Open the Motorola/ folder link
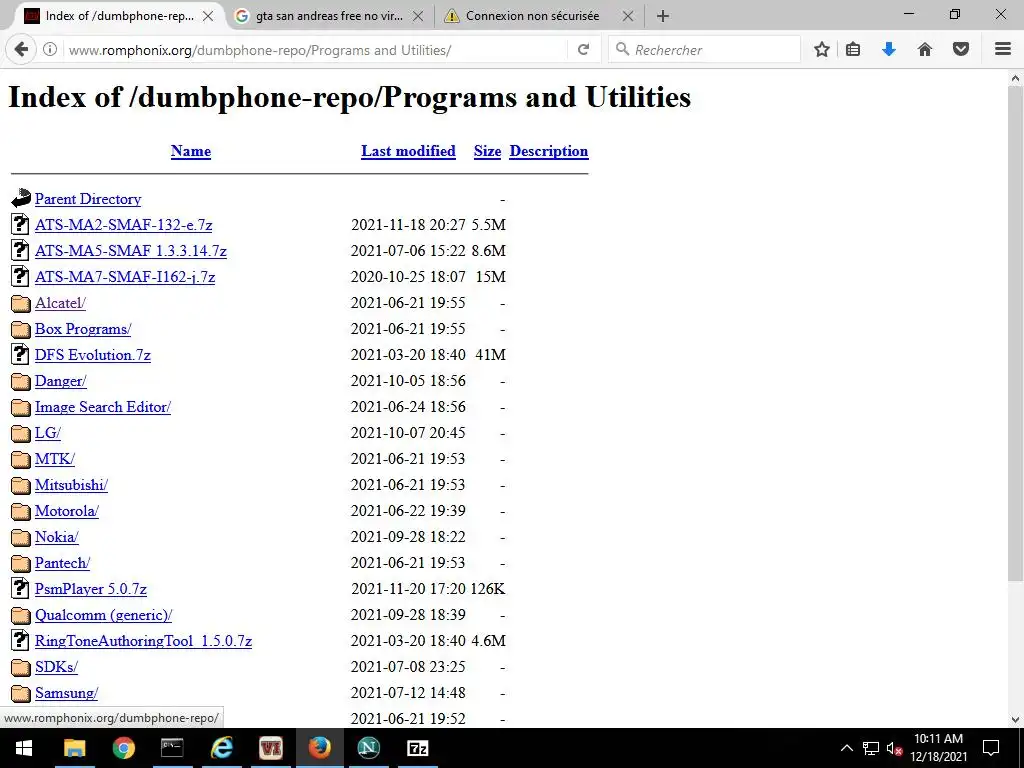The height and width of the screenshot is (768, 1024). 67,511
